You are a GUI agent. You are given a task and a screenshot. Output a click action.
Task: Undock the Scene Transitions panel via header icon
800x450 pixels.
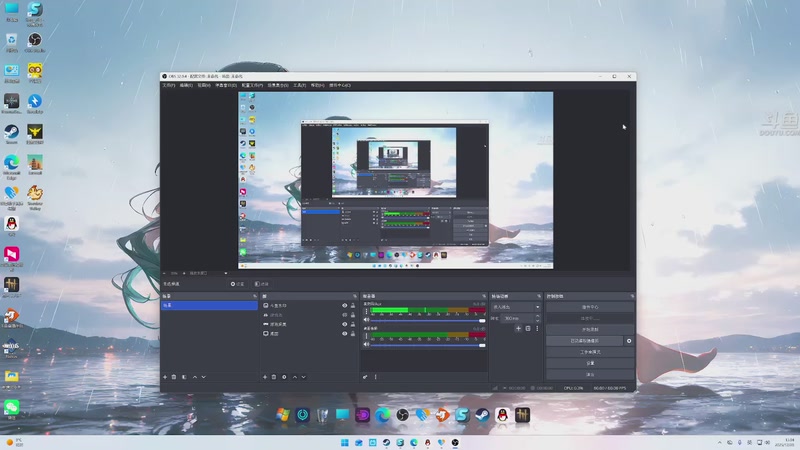click(x=539, y=296)
